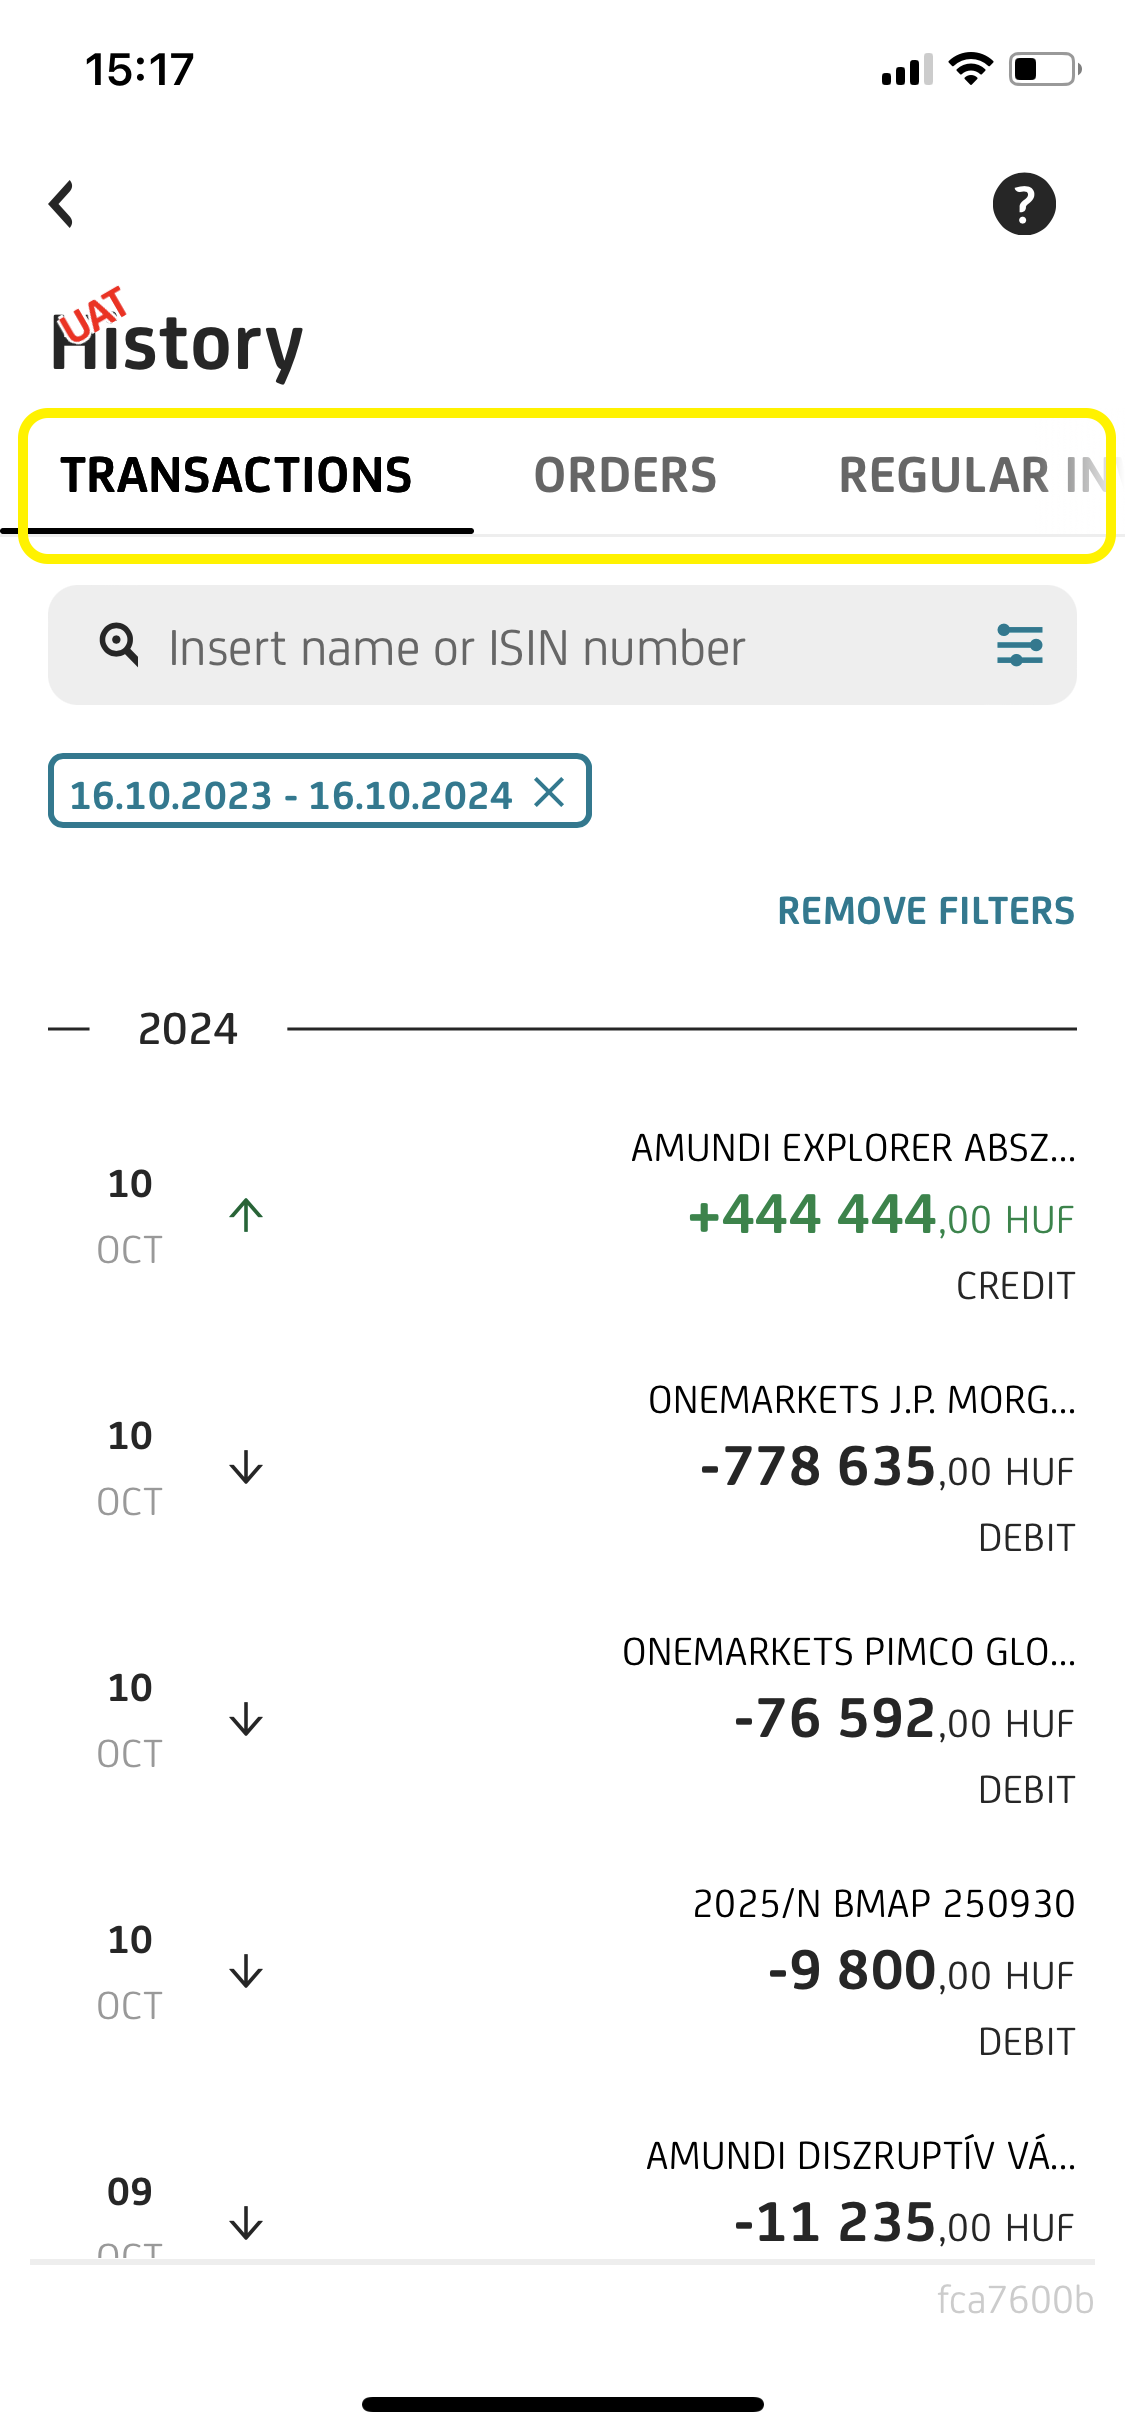
Task: Open the filter sliders icon
Action: point(1019,645)
